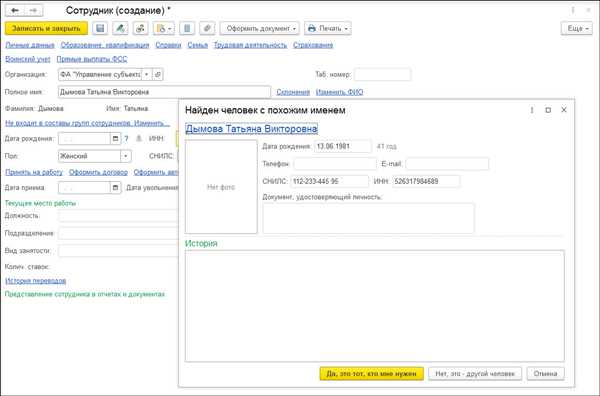Open the Печать print menu
The image size is (600, 396).
(328, 28)
